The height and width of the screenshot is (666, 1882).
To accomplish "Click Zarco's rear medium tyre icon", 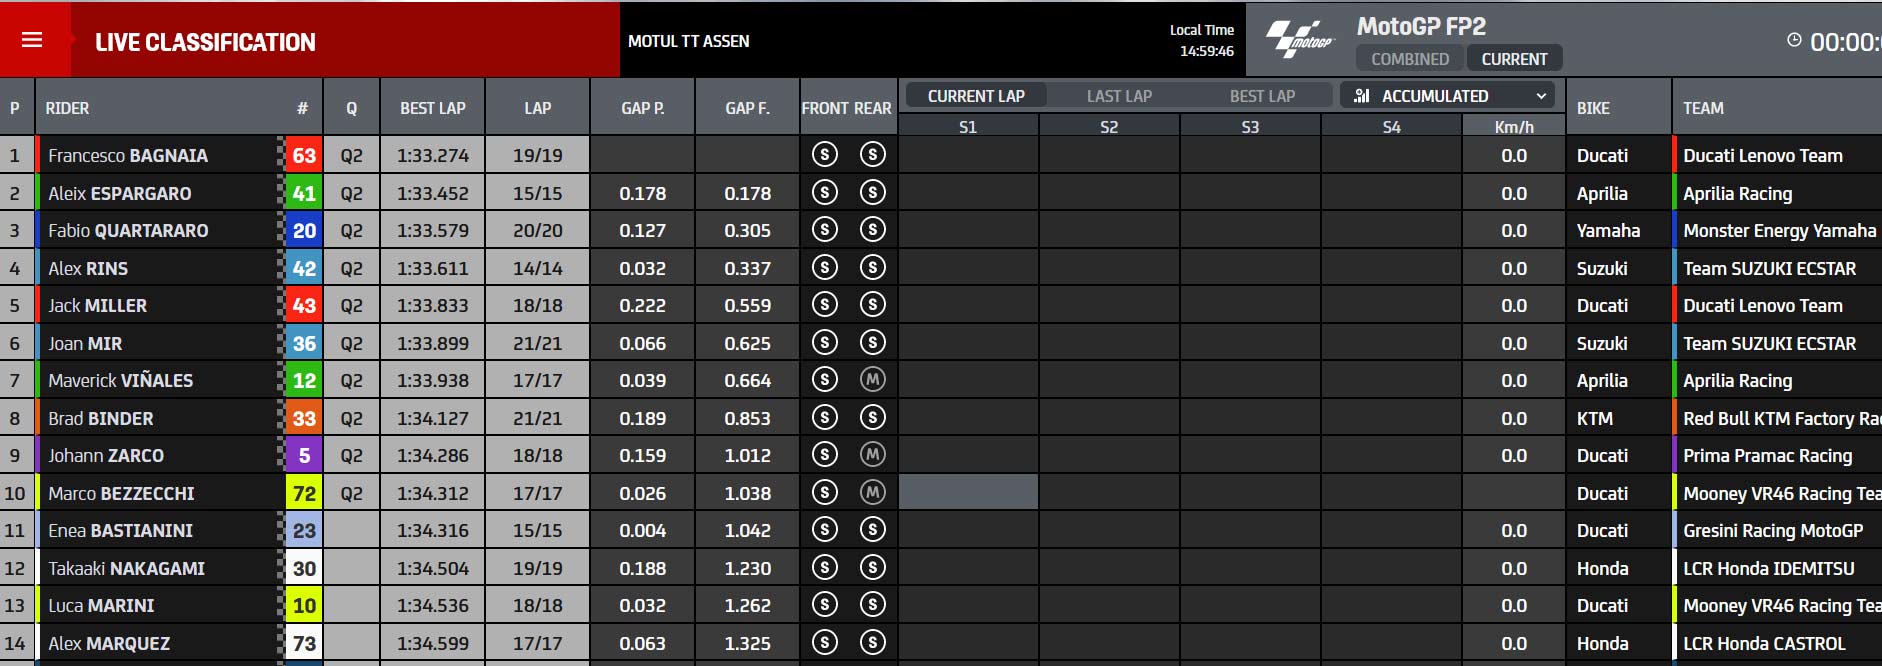I will tap(873, 454).
